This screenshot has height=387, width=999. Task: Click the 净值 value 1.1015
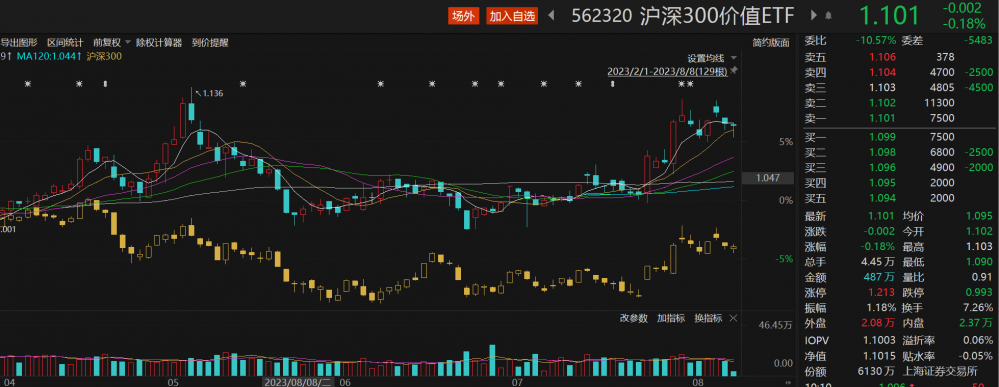880,356
